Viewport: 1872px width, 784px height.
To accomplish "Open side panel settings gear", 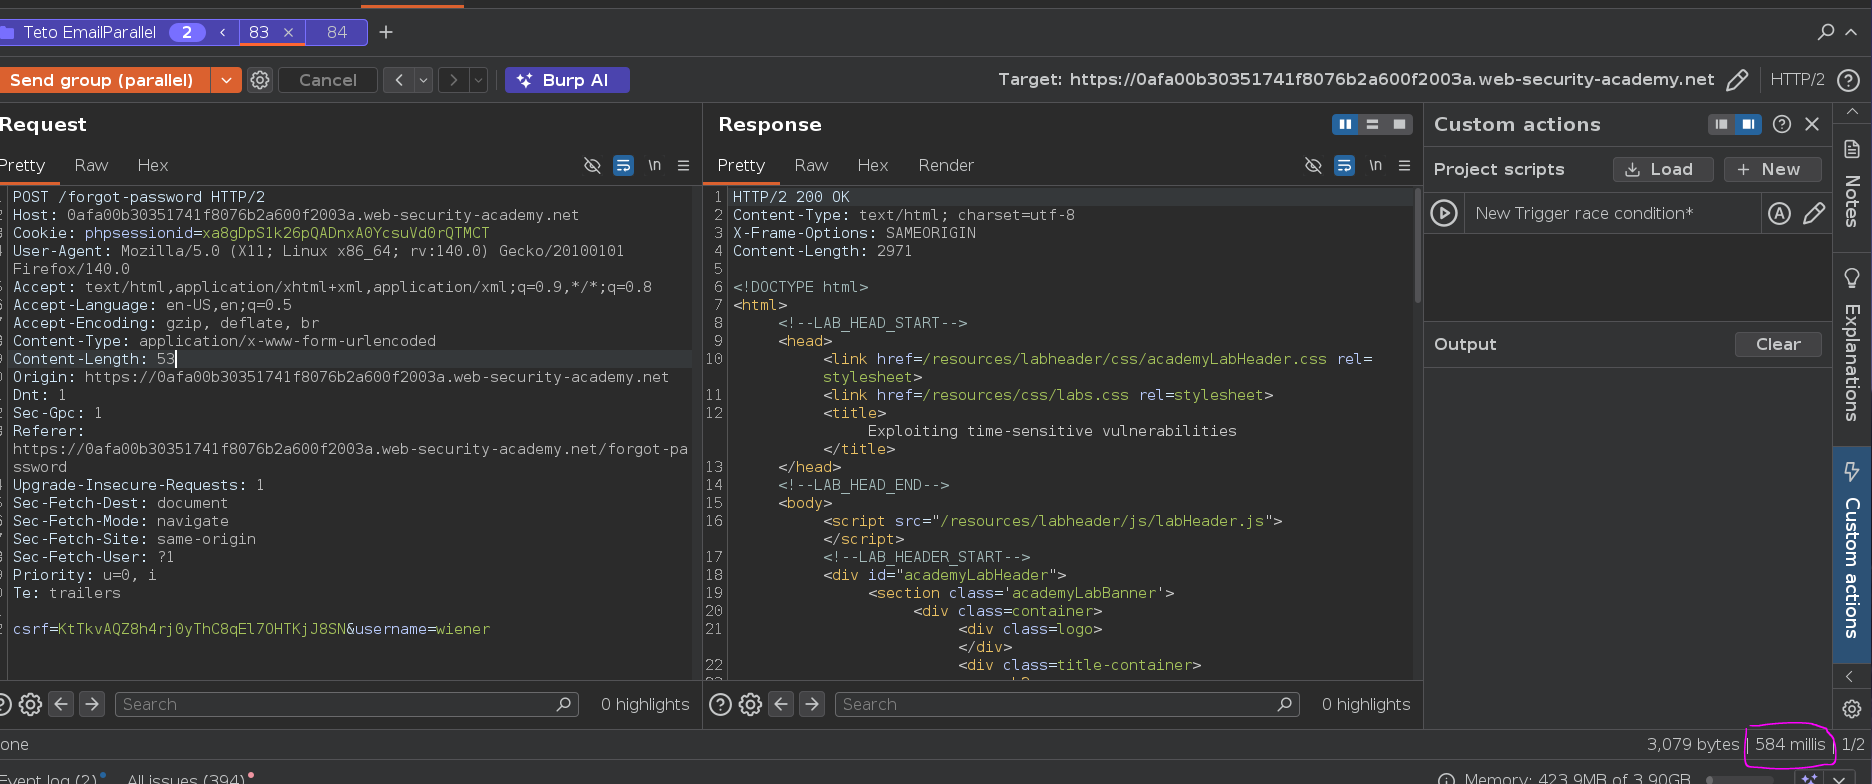I will [1851, 708].
